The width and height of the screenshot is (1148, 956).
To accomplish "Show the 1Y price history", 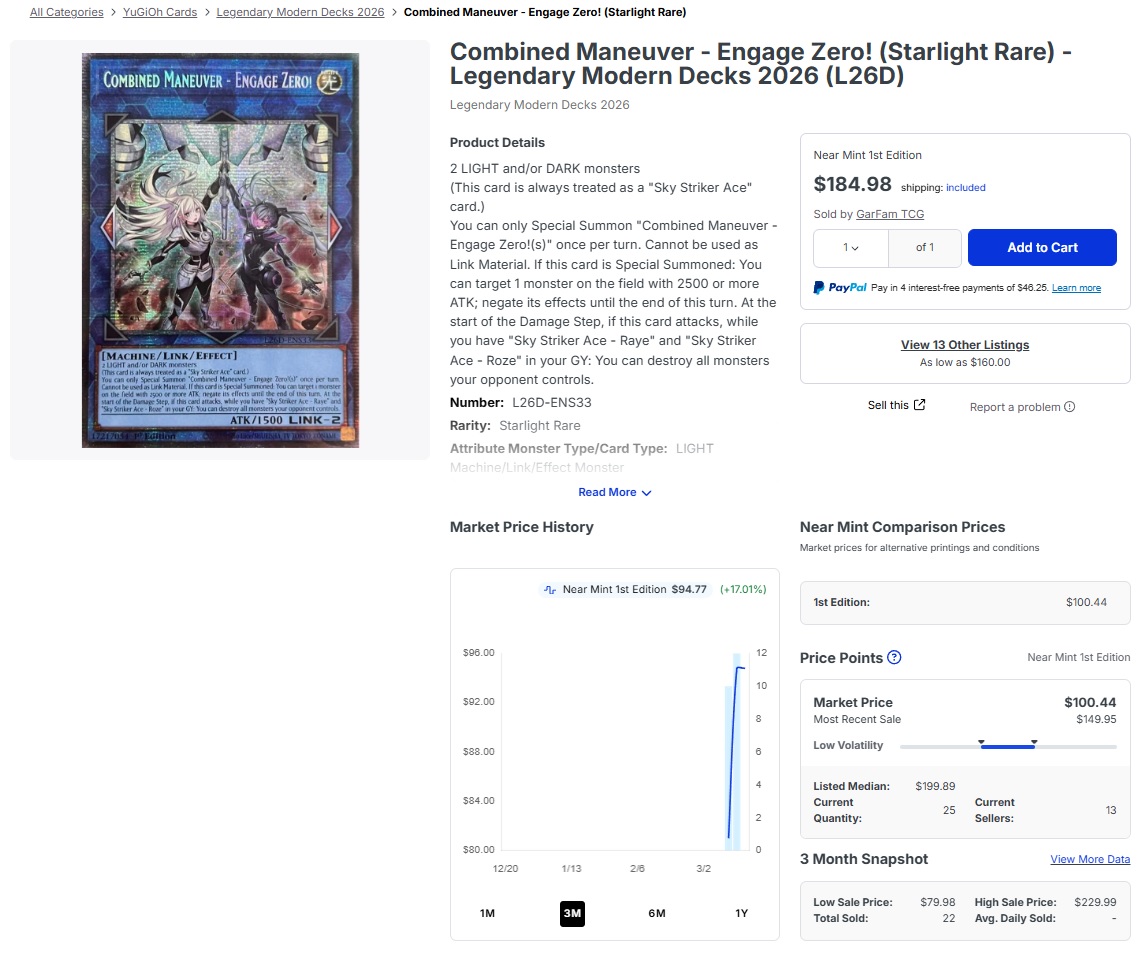I will click(x=742, y=913).
